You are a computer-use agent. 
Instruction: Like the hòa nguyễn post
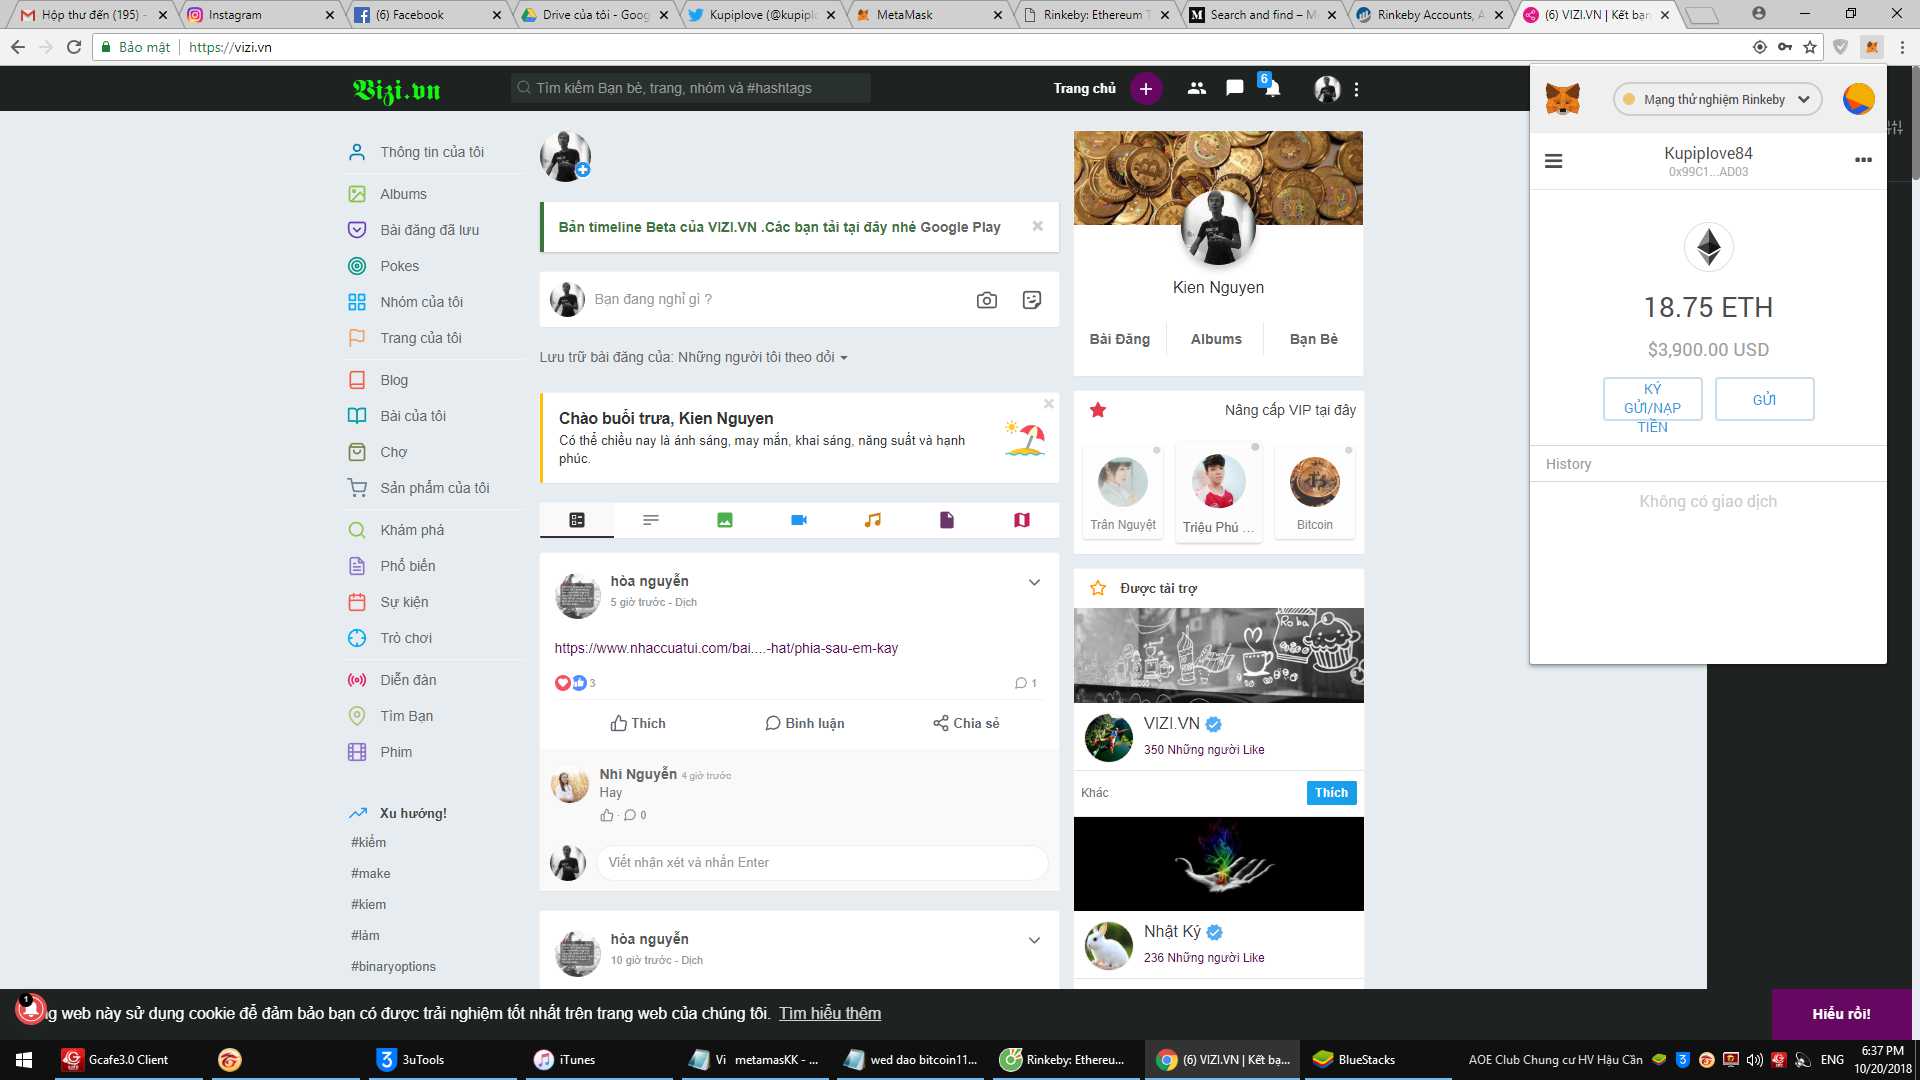(638, 723)
